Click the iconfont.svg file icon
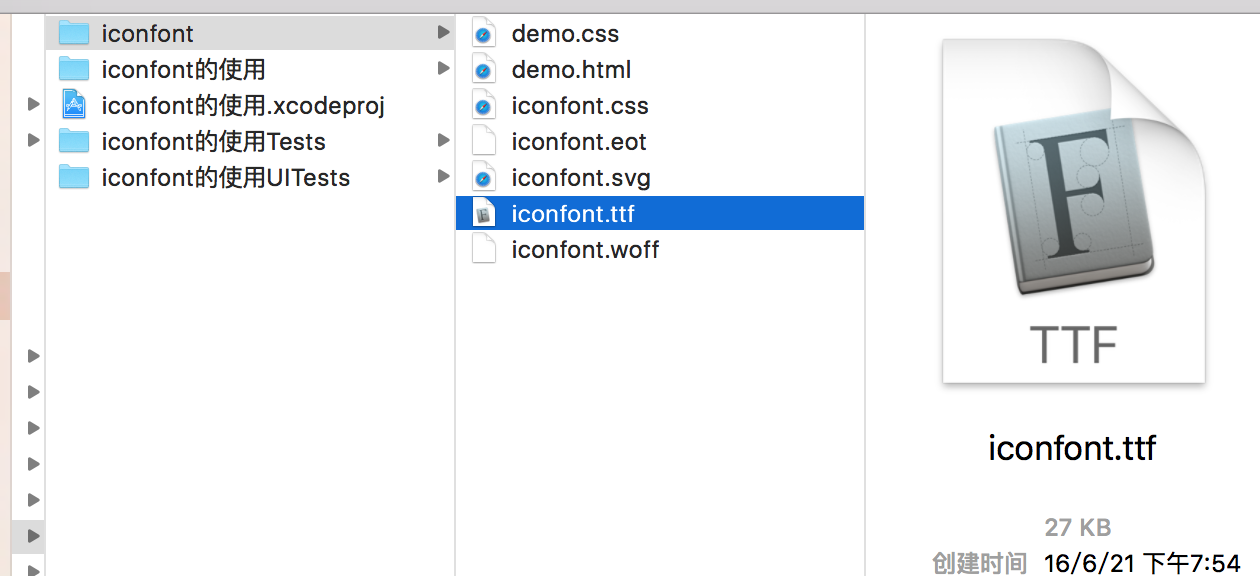1260x576 pixels. [484, 178]
